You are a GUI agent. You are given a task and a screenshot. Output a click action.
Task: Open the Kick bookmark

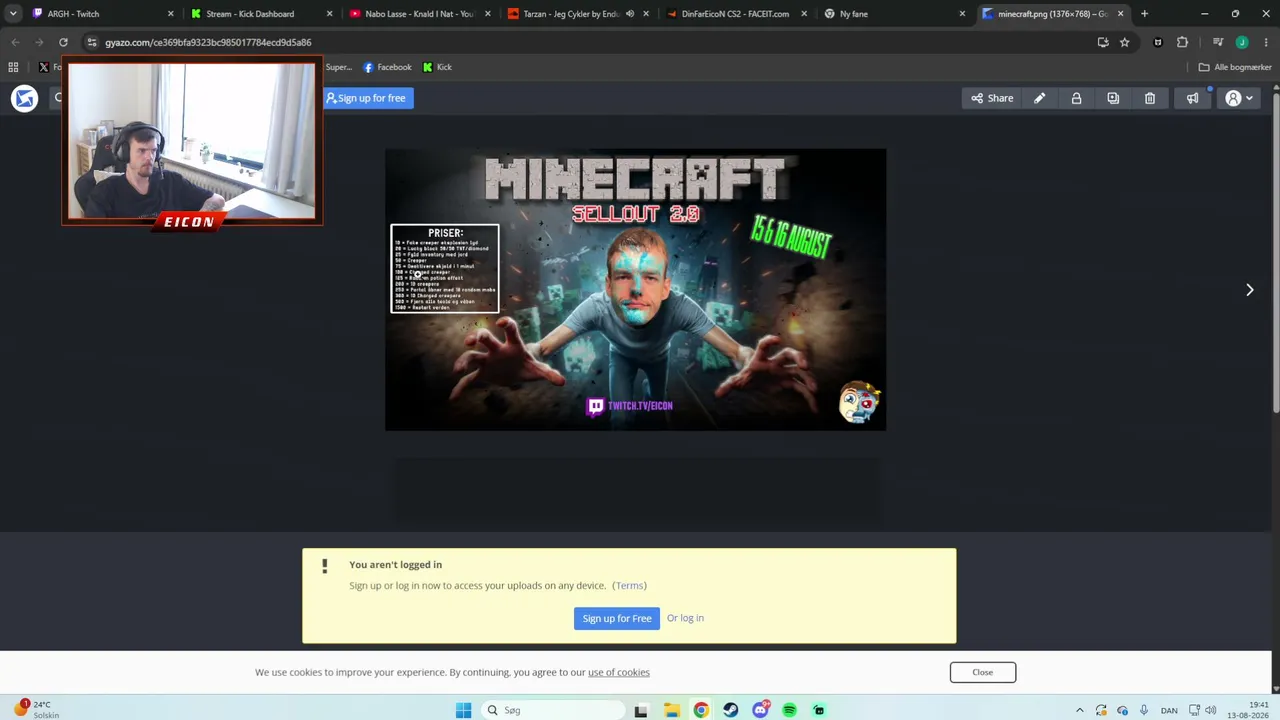coord(437,67)
